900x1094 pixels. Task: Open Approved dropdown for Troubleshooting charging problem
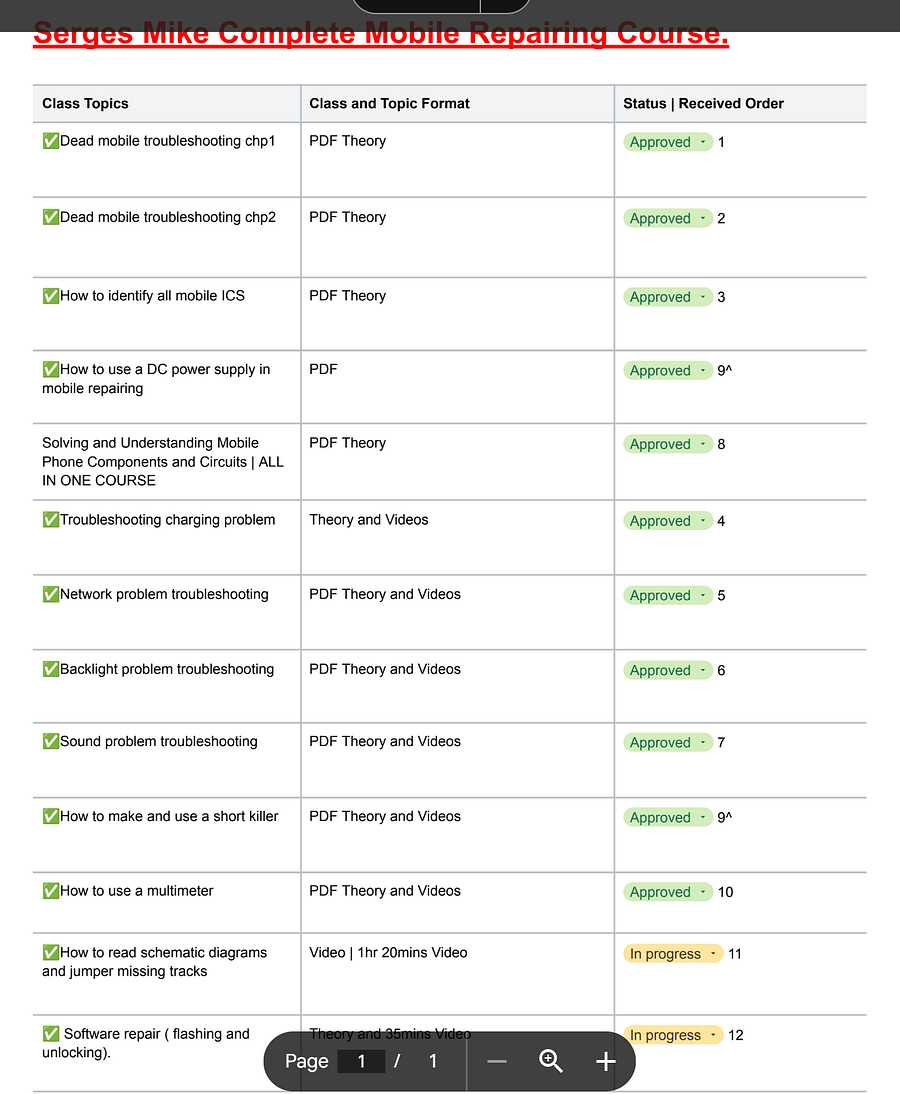click(668, 521)
